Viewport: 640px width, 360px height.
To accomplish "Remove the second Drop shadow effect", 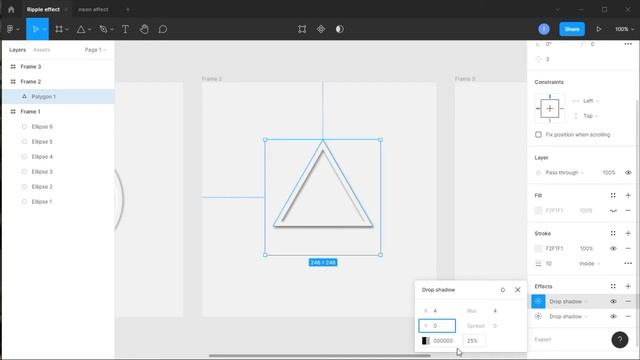I will tap(628, 316).
